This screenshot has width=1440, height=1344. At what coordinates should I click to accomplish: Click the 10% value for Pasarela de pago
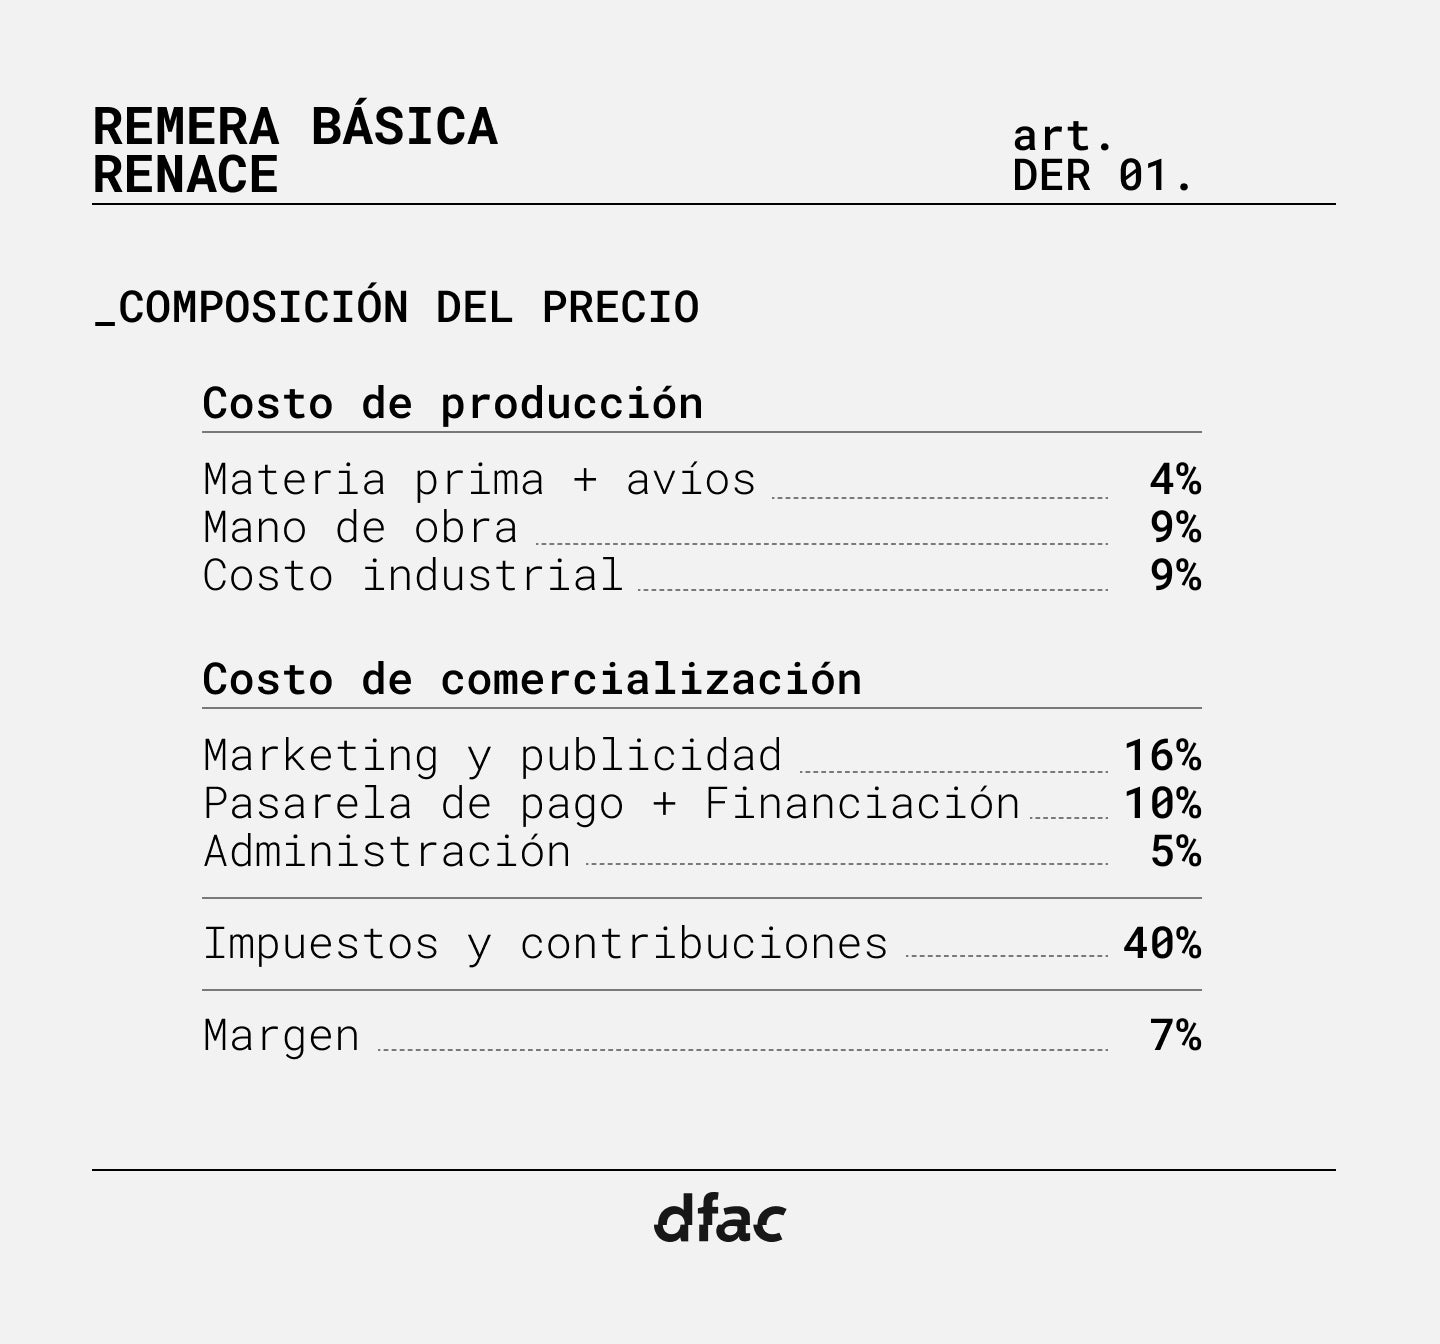(1162, 804)
